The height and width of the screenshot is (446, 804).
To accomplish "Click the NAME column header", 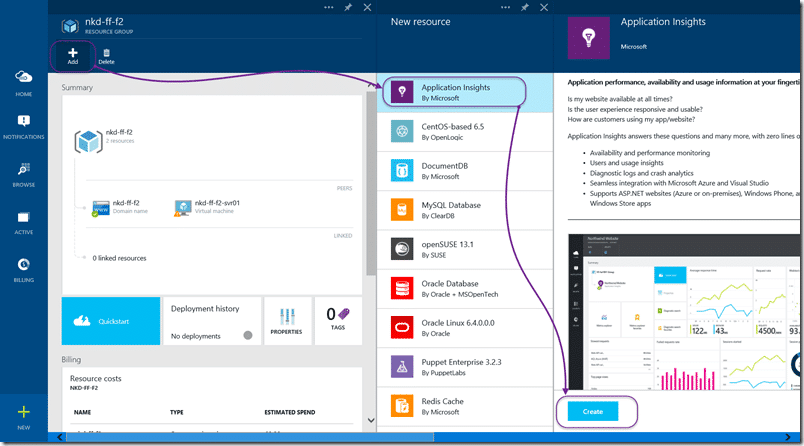I will [x=83, y=412].
